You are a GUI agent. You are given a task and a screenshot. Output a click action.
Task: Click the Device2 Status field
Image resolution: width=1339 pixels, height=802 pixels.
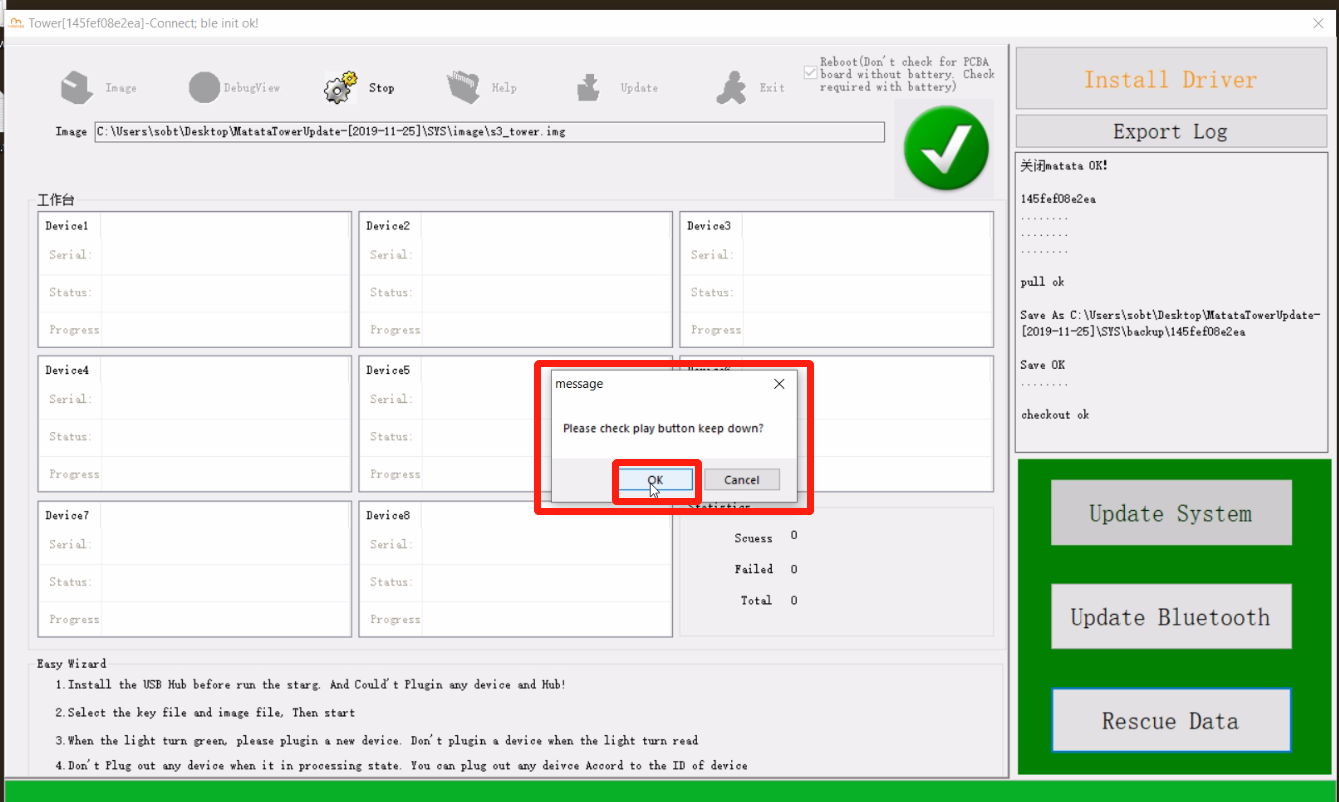546,292
